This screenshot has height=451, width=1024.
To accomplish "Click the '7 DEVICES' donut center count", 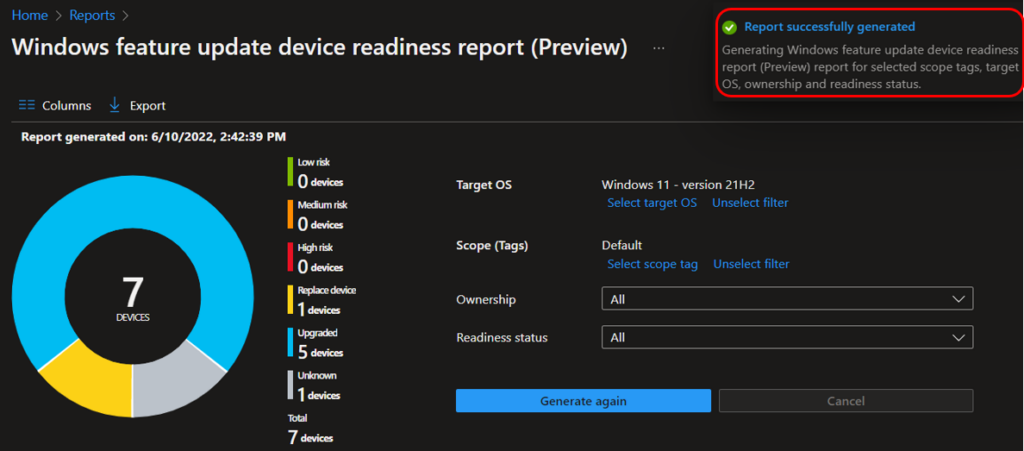I will tap(133, 299).
